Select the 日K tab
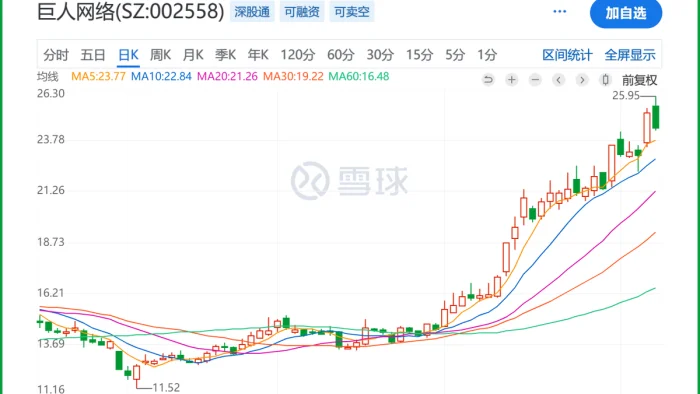Image resolution: width=700 pixels, height=394 pixels. [128, 55]
